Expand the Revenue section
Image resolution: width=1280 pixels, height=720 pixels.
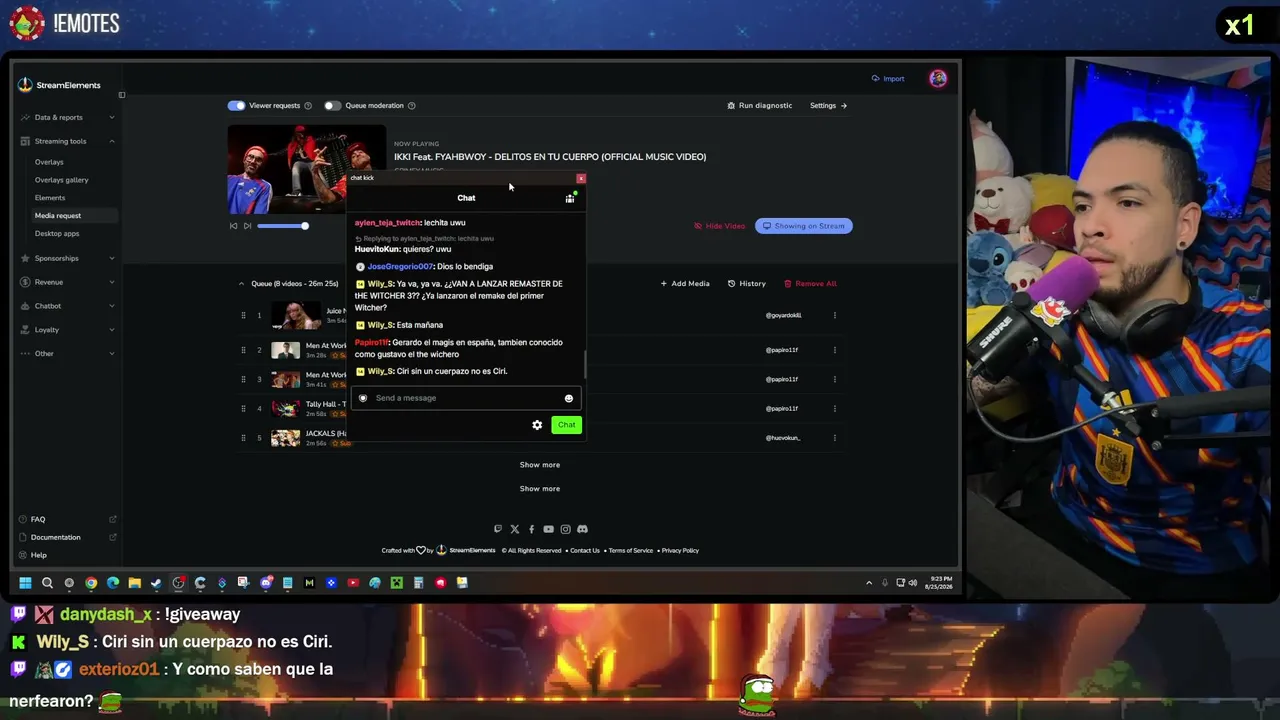(x=67, y=282)
